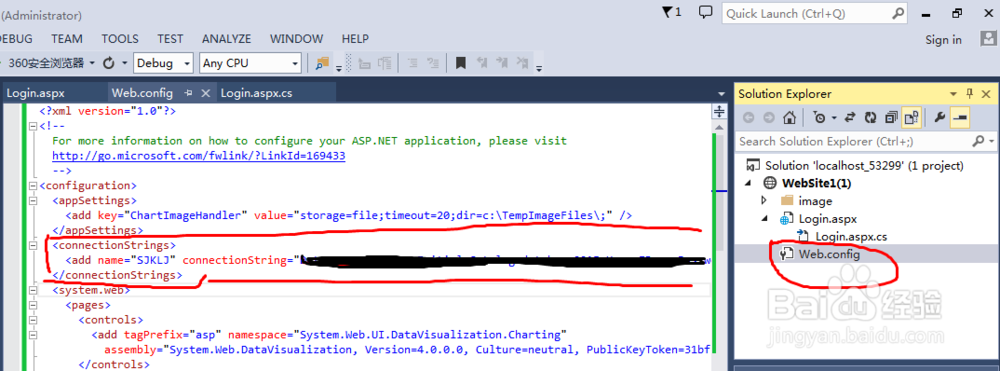Screen dimensions: 1000x371
Task: Open Solution Explorer window position dropdown
Action: [952, 94]
